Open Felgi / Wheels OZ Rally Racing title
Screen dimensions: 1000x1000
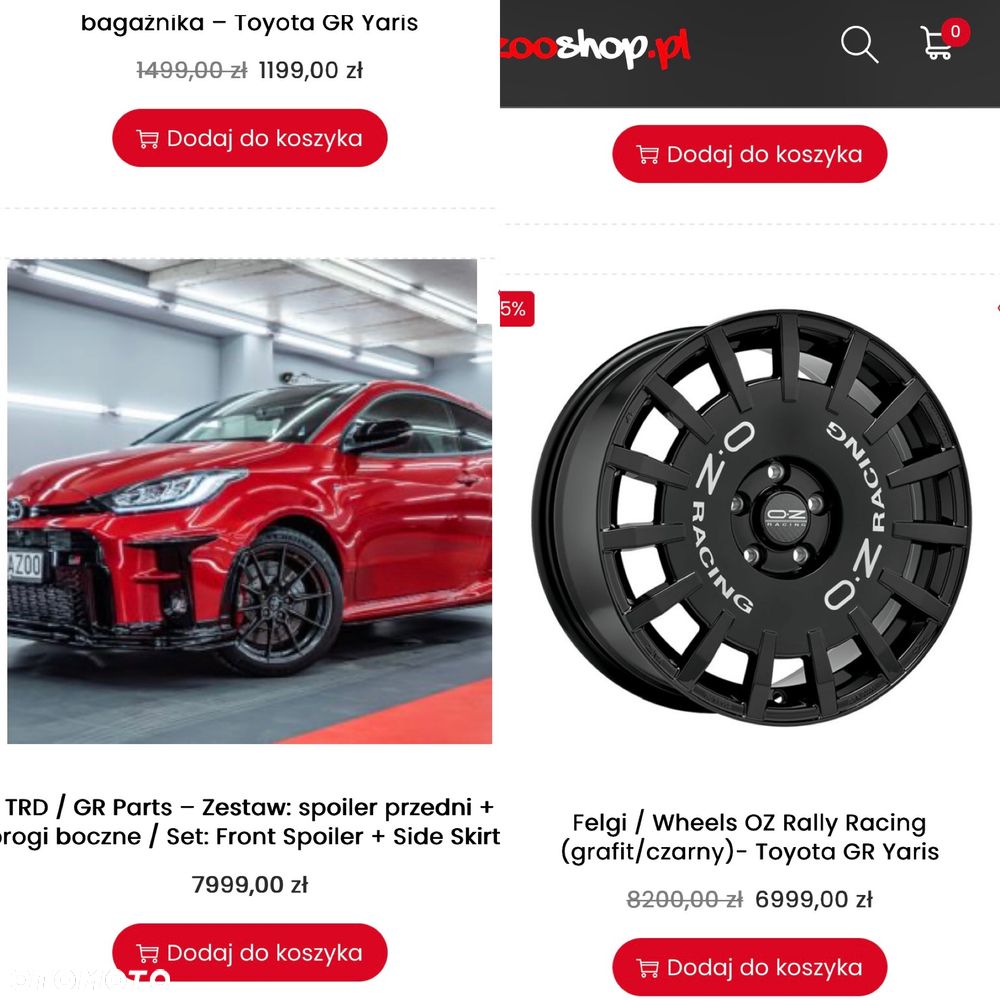point(750,837)
